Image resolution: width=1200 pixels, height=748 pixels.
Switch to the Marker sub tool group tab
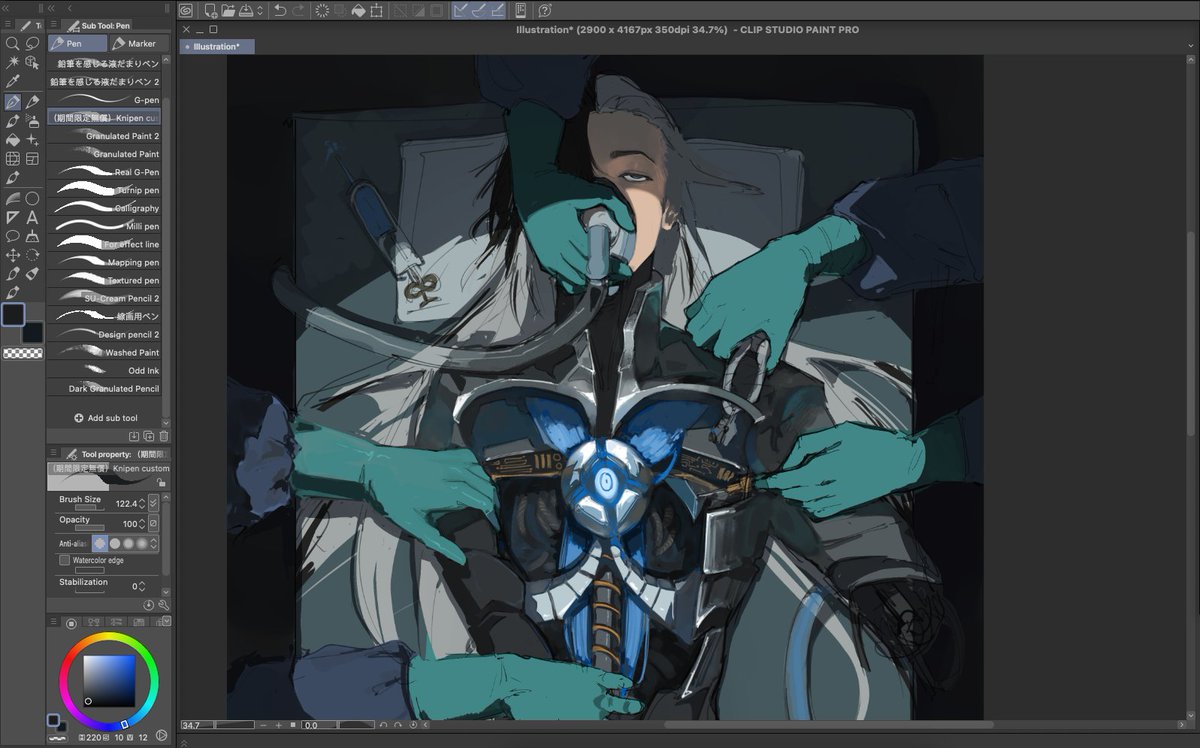coord(138,43)
